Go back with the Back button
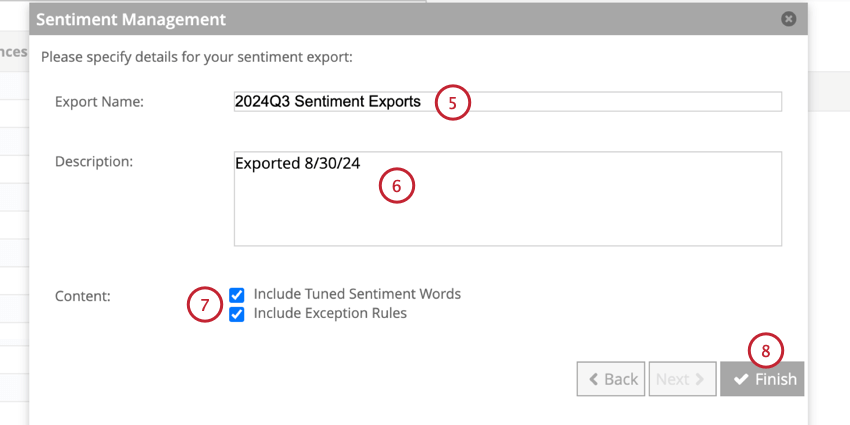Screen dimensions: 850x425 [x=612, y=379]
